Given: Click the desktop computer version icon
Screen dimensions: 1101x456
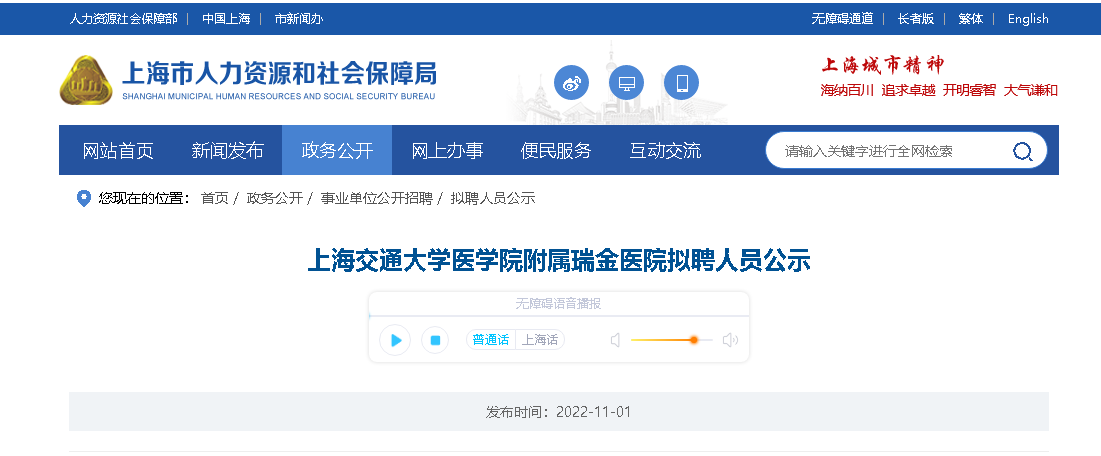Looking at the screenshot, I should pyautogui.click(x=626, y=84).
